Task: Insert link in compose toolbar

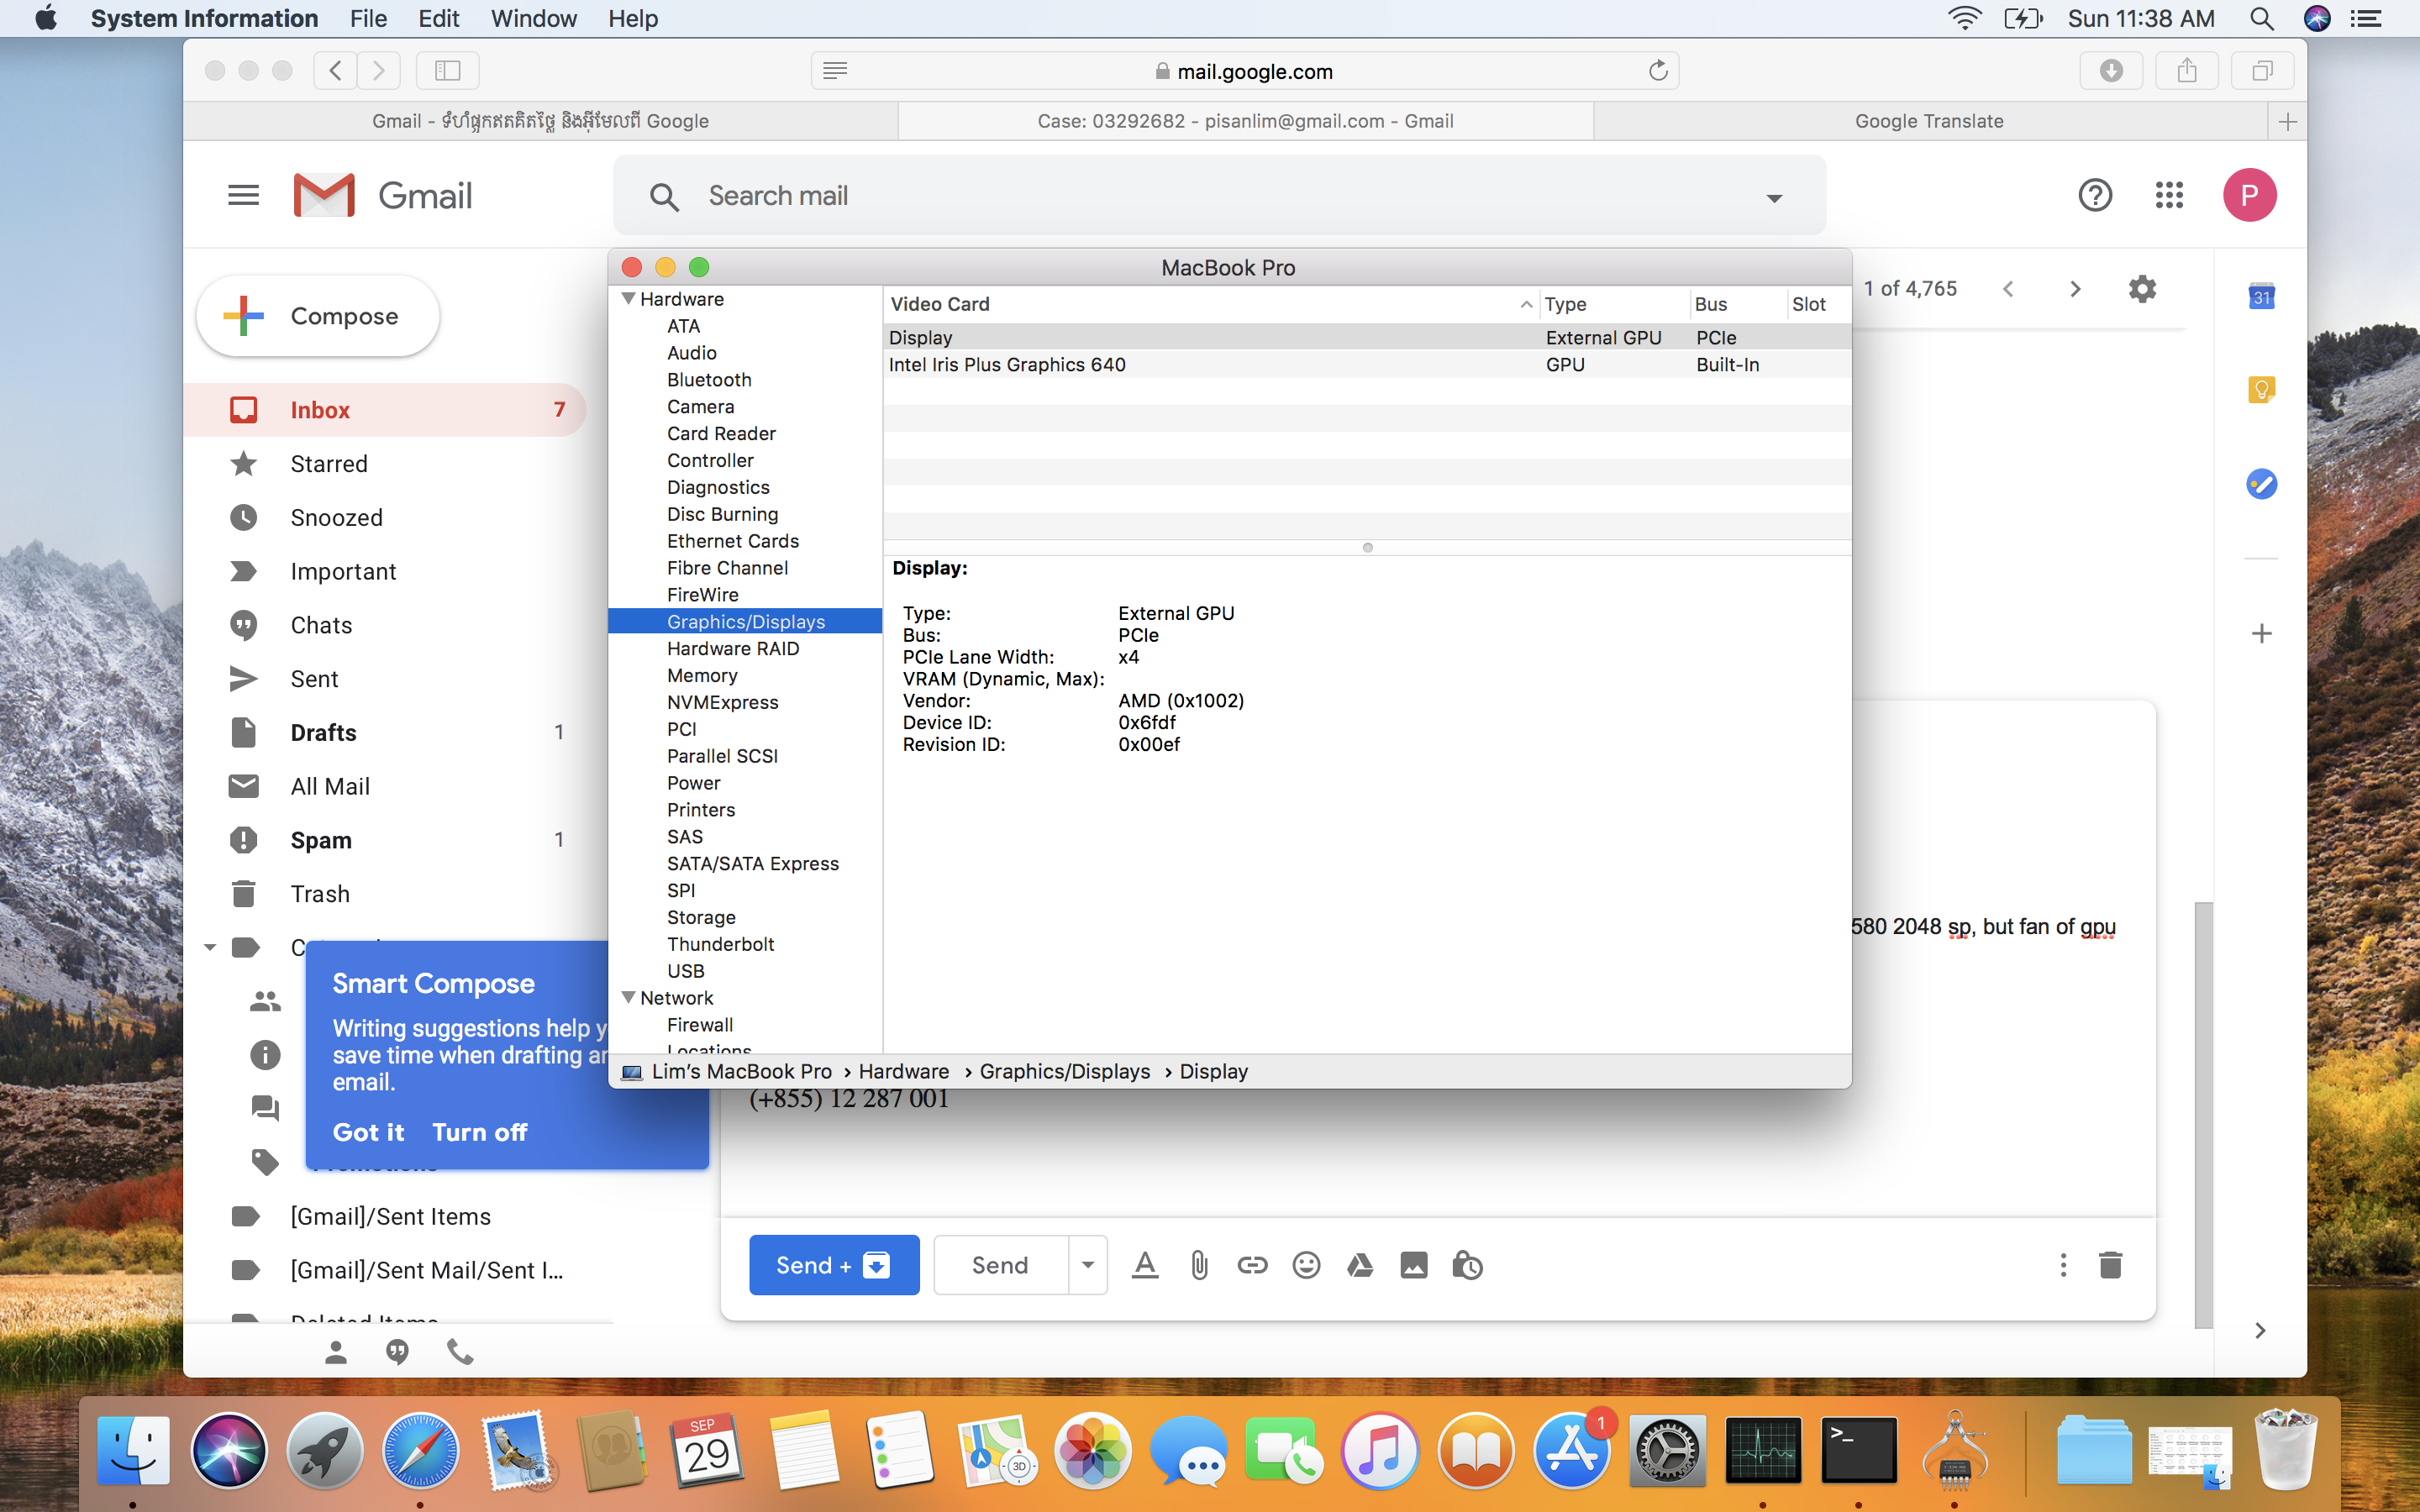Action: tap(1252, 1265)
